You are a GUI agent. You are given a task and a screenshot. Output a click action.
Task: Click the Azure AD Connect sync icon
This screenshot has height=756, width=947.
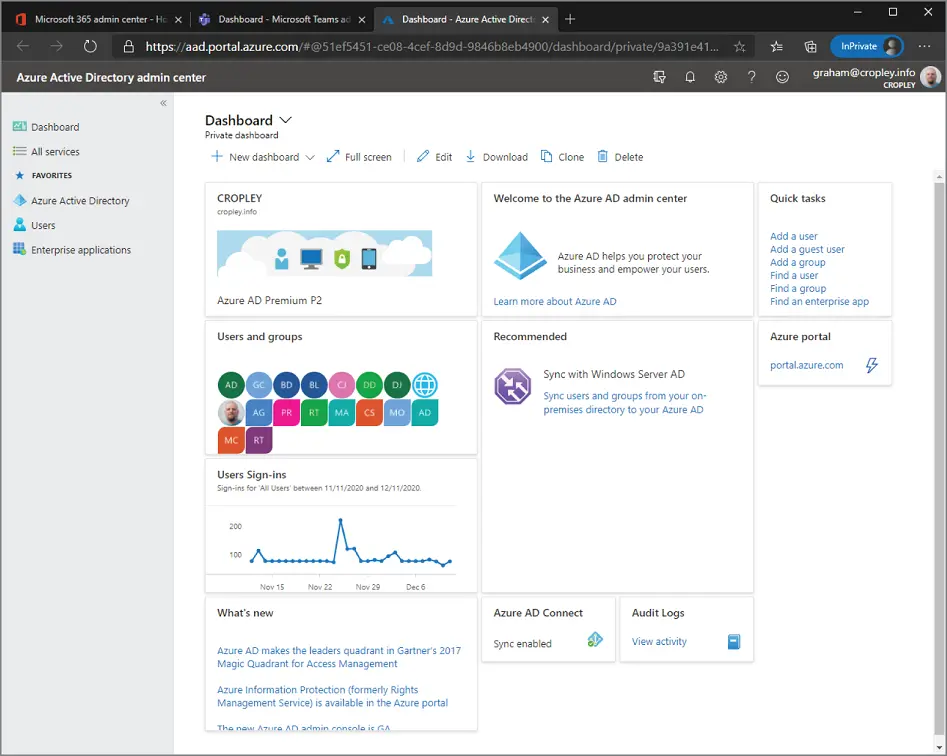pyautogui.click(x=595, y=641)
